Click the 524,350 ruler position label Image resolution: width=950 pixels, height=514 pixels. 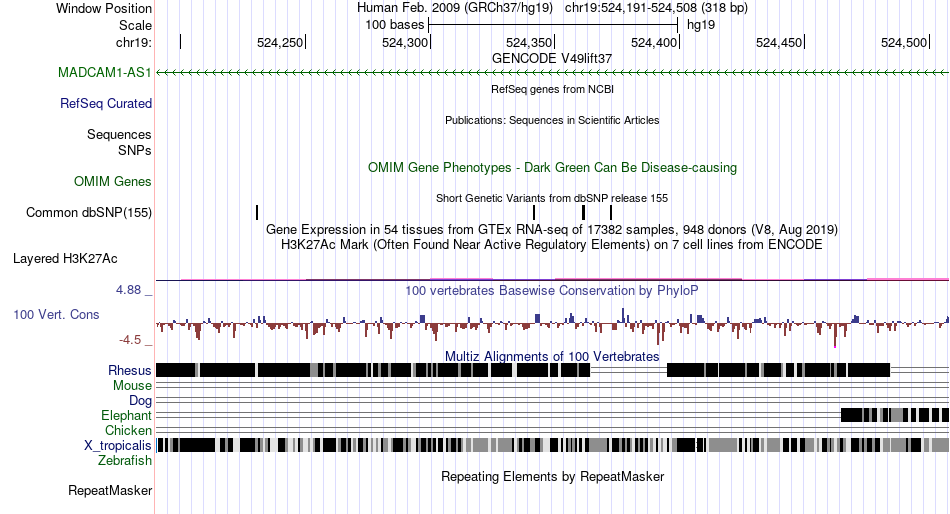point(529,43)
